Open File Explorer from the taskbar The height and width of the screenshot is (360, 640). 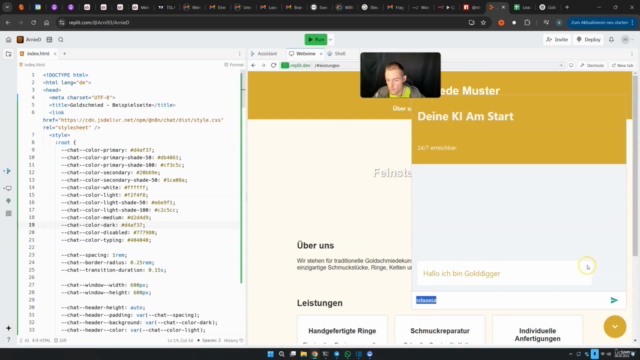[x=304, y=354]
